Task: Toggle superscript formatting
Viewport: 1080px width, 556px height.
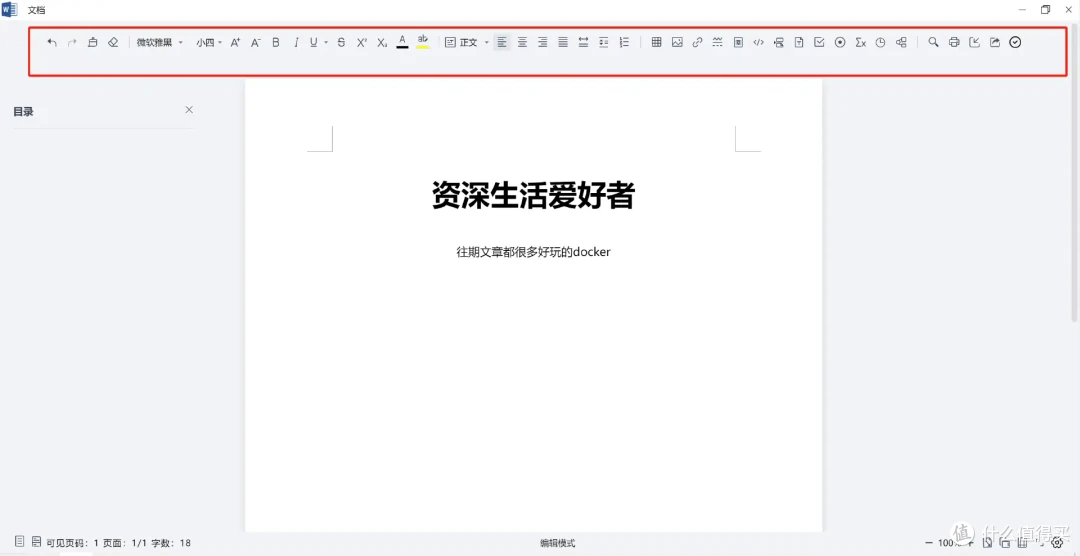Action: [362, 43]
